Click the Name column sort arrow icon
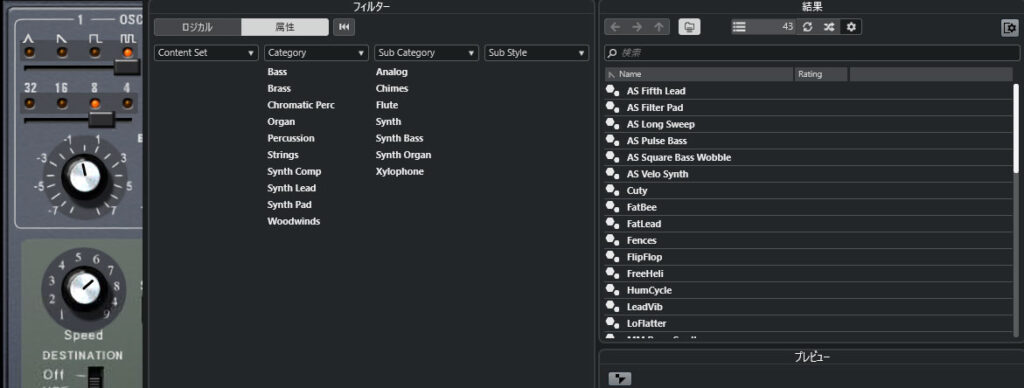This screenshot has height=388, width=1024. pyautogui.click(x=612, y=75)
